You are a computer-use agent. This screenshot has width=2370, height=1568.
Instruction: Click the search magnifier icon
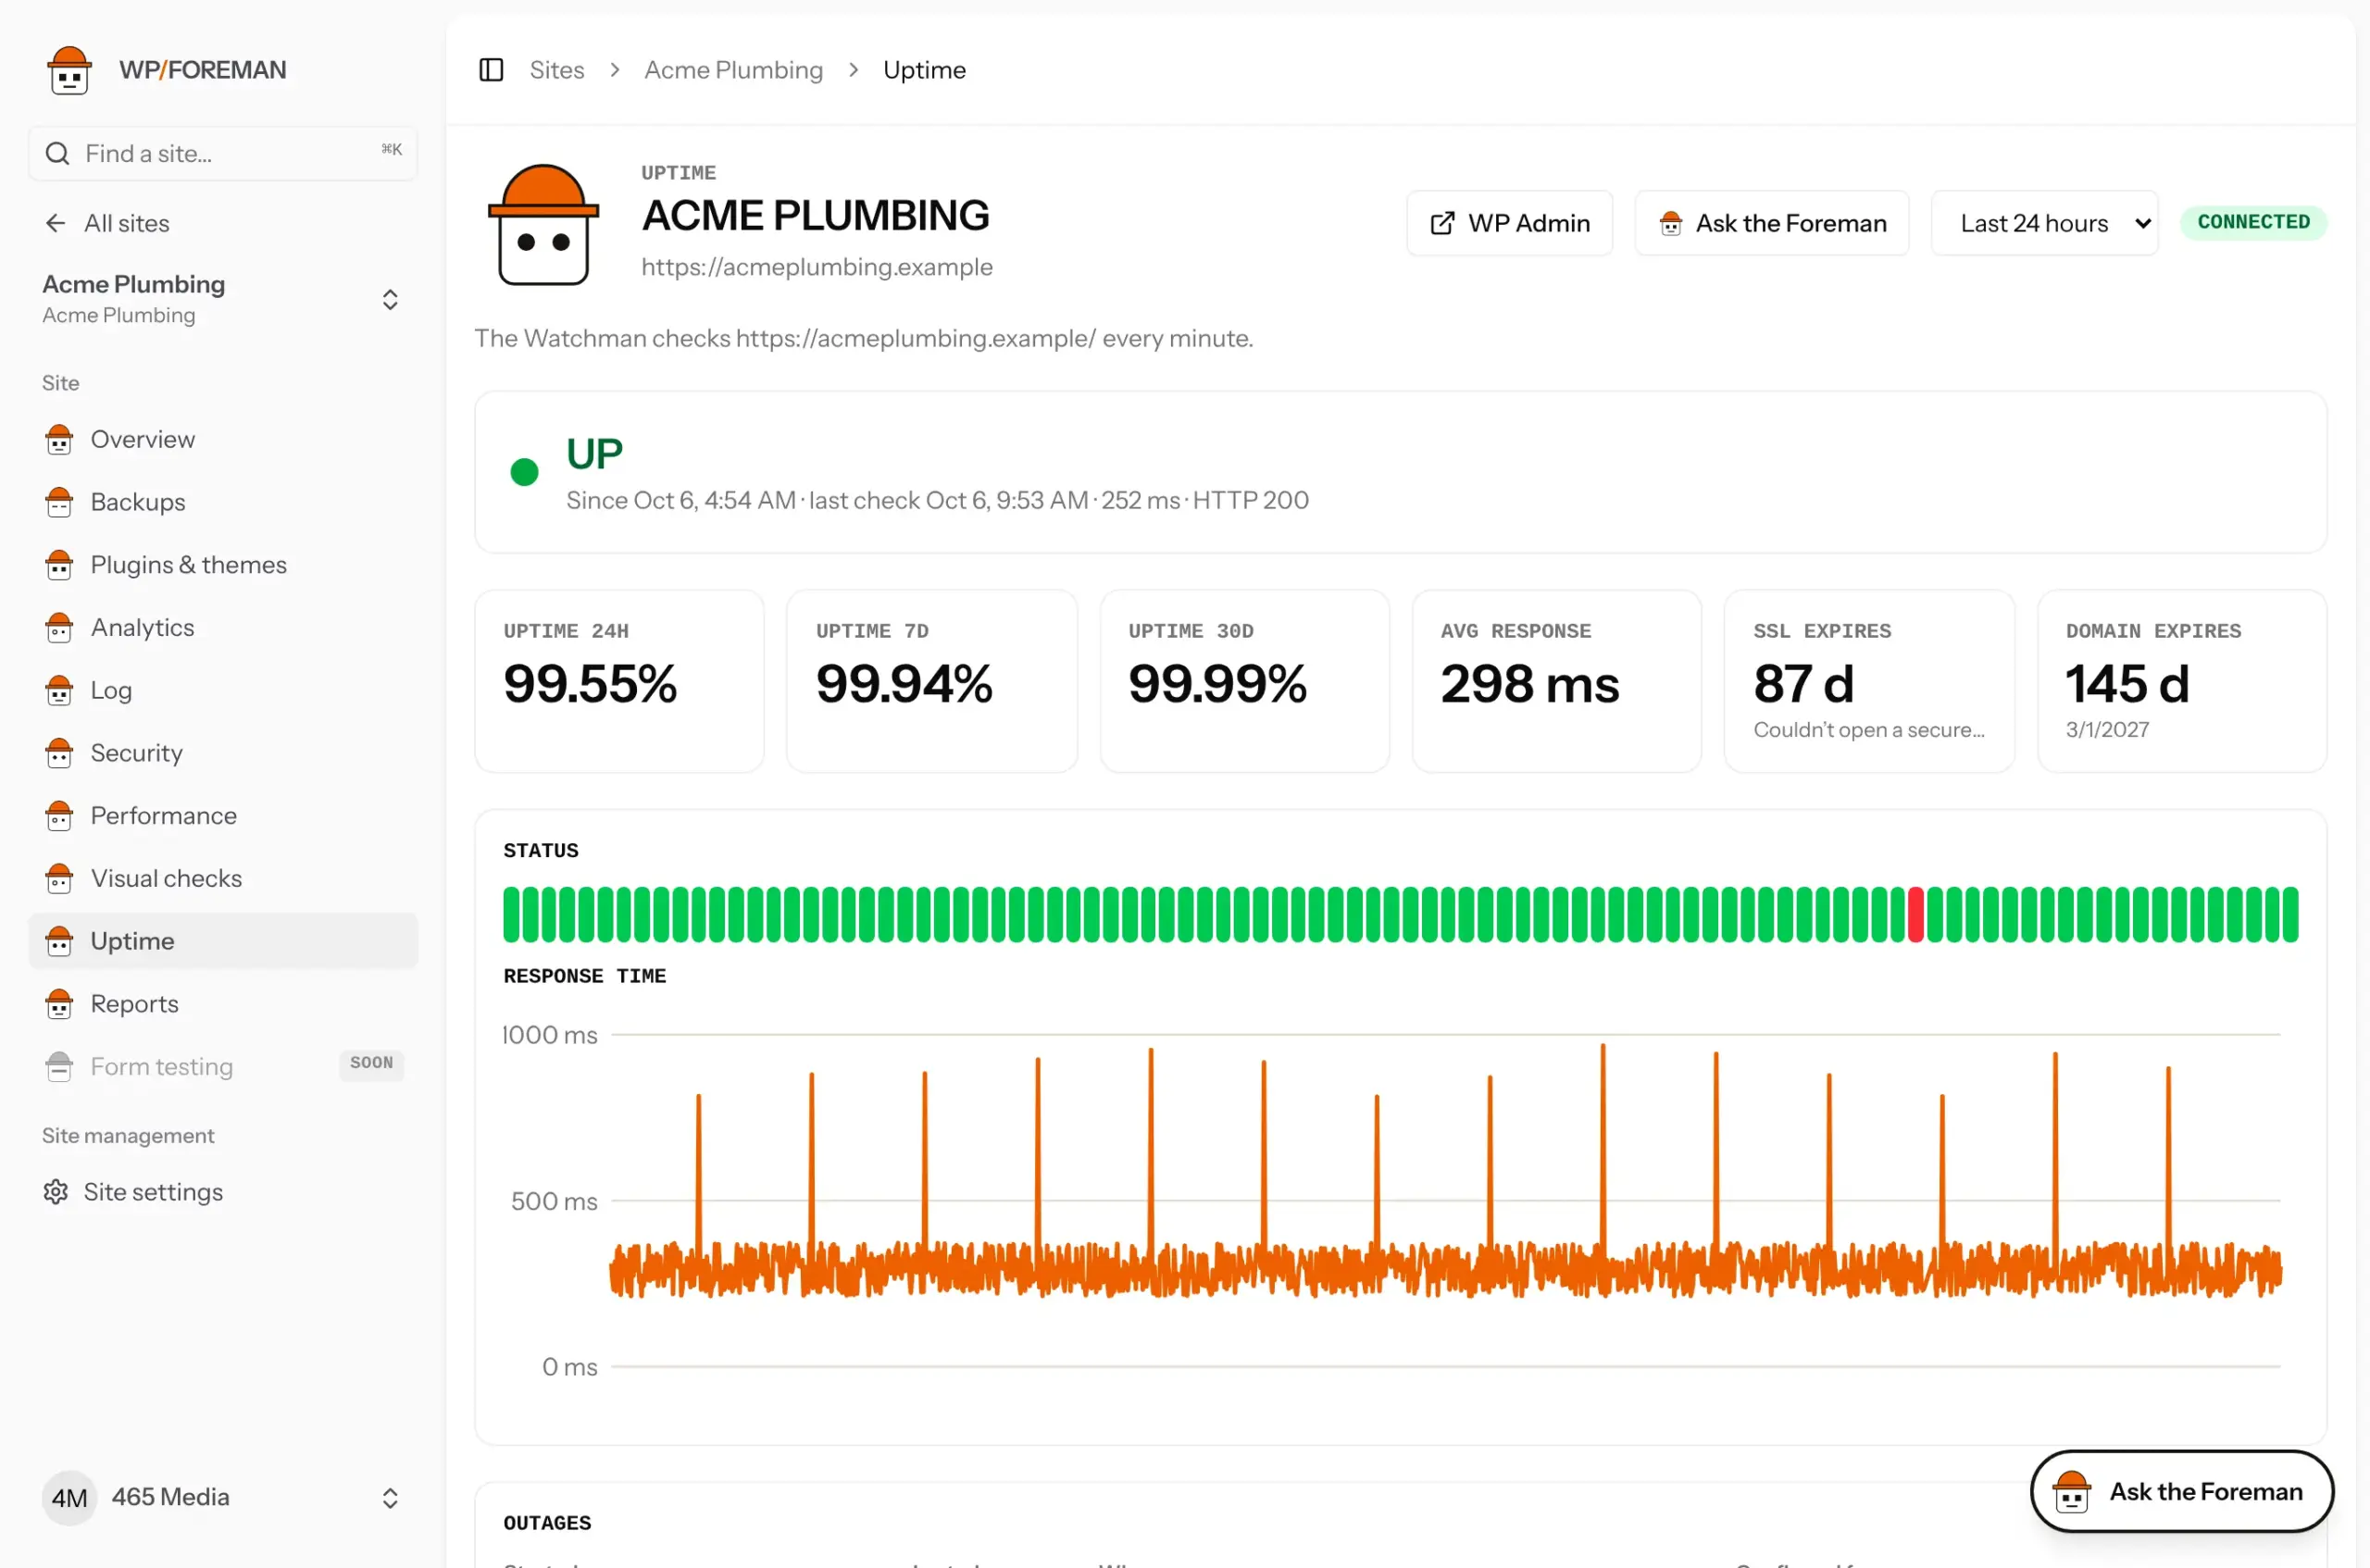click(x=58, y=153)
